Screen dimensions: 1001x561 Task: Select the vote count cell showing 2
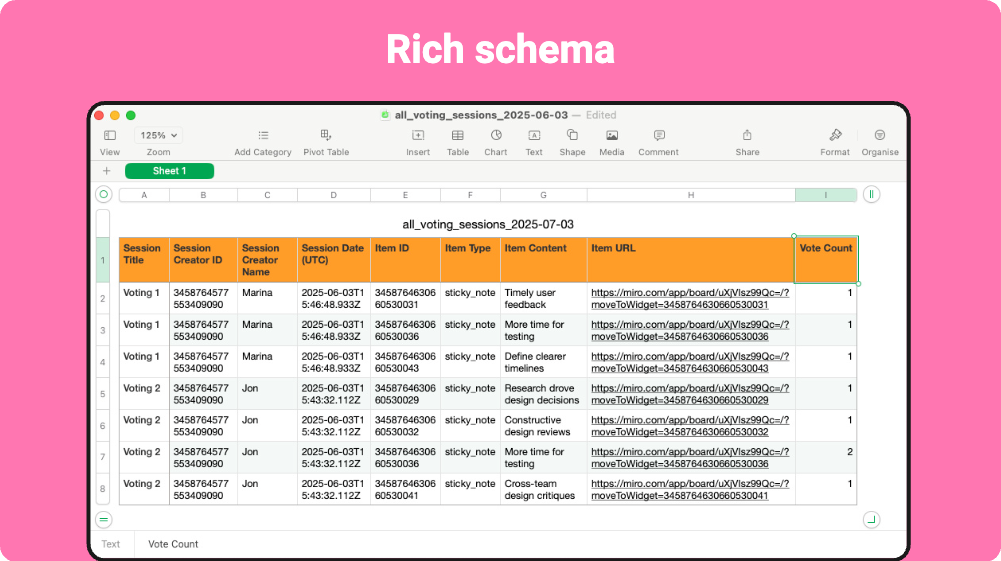click(x=826, y=458)
